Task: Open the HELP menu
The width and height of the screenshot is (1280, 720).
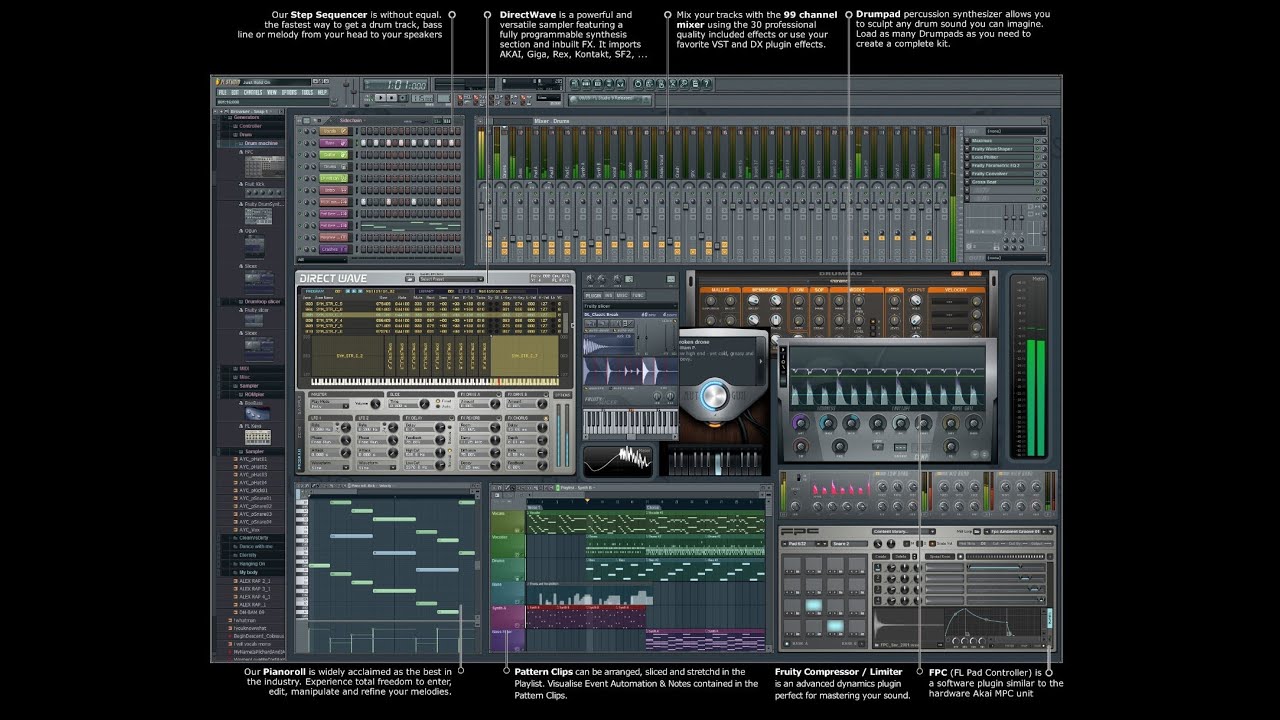Action: pos(322,92)
